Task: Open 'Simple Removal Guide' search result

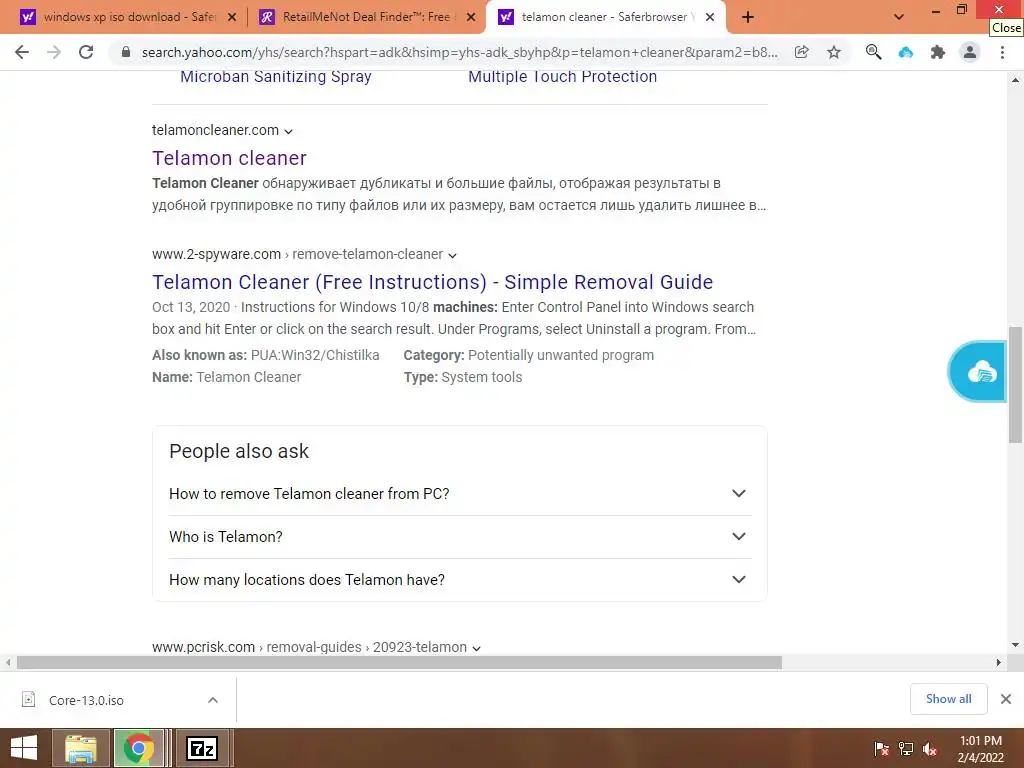Action: (x=432, y=282)
